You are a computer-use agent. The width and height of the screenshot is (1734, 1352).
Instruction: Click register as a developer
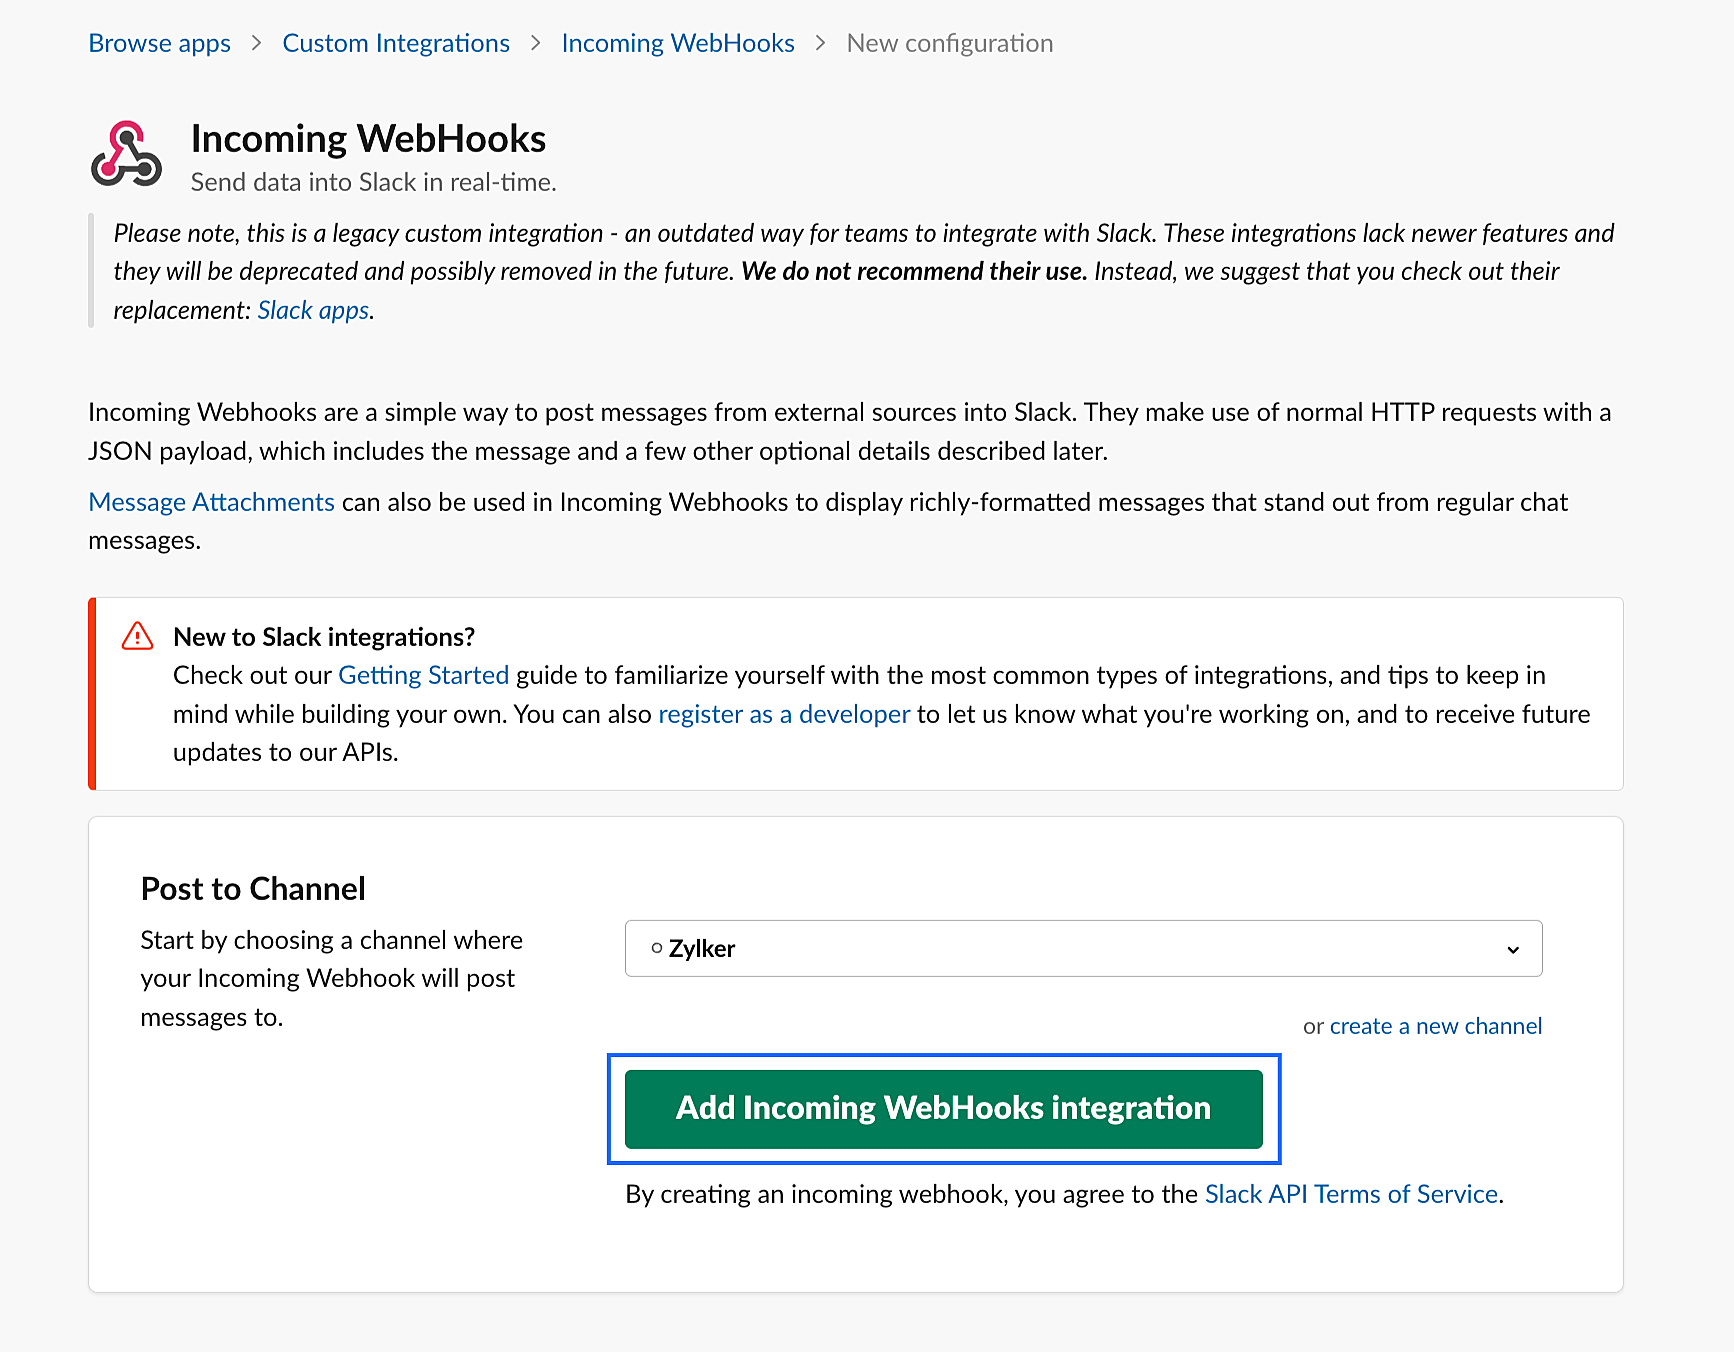[784, 713]
